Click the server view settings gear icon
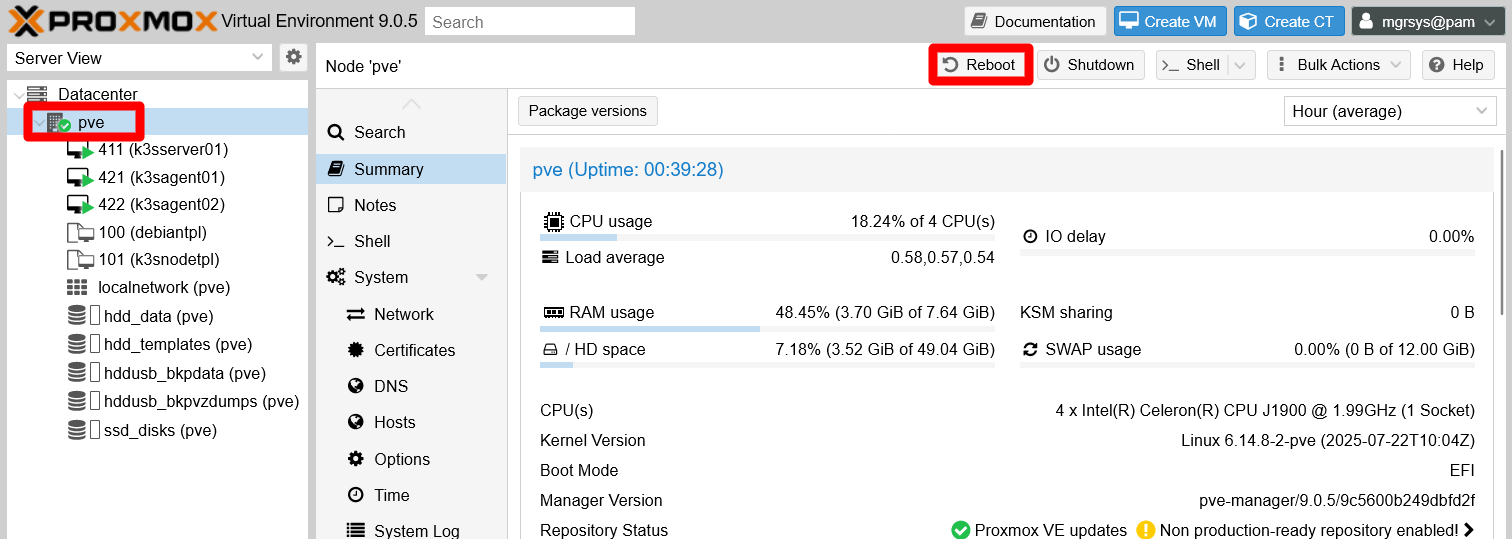The height and width of the screenshot is (539, 1512). (293, 58)
